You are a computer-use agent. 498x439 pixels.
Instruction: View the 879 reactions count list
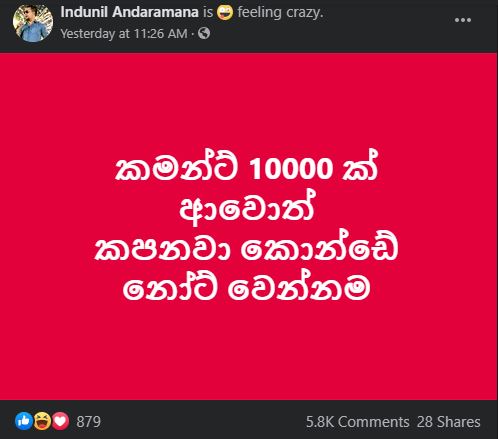click(88, 422)
